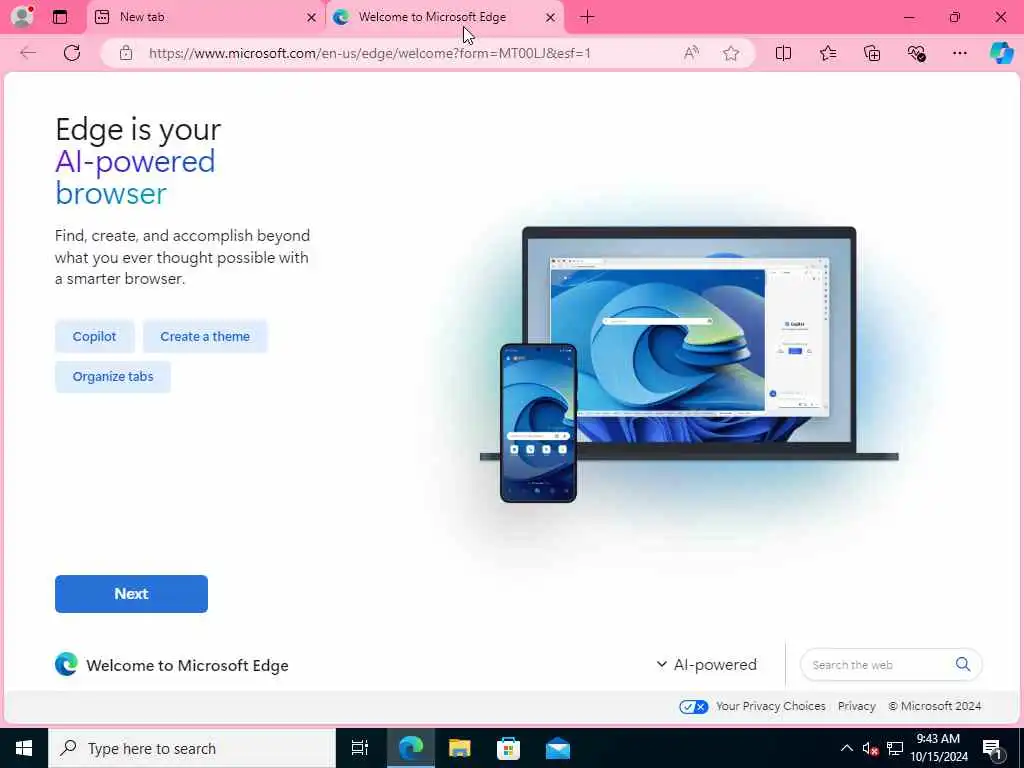
Task: Restore down the Edge window
Action: tap(955, 17)
